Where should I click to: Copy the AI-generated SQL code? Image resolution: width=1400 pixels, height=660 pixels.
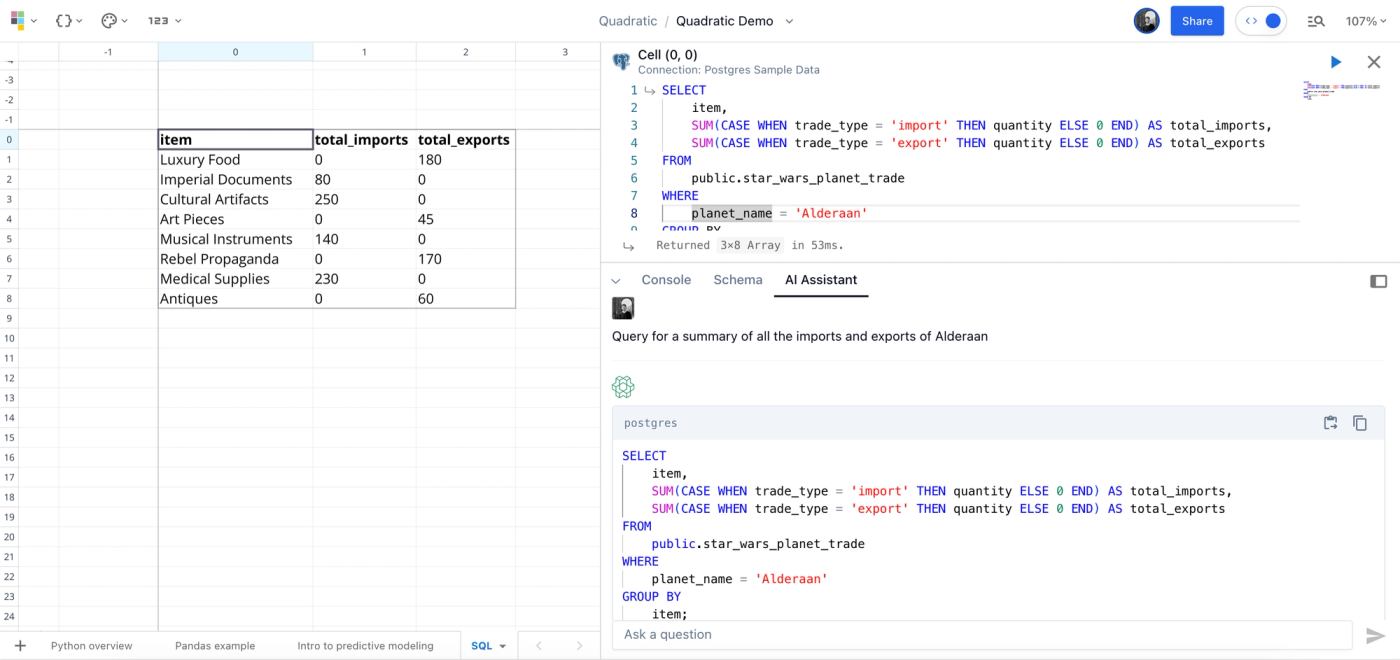pos(1360,423)
